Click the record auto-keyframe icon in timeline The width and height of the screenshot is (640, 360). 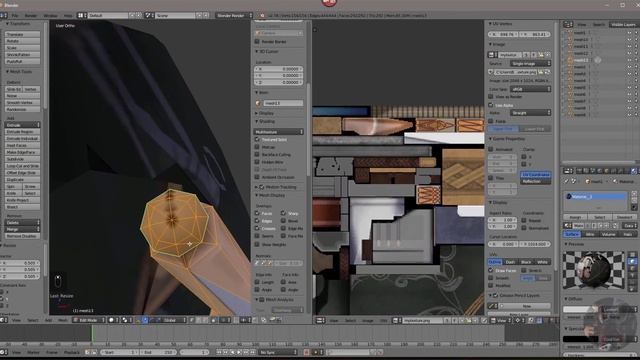point(307,352)
